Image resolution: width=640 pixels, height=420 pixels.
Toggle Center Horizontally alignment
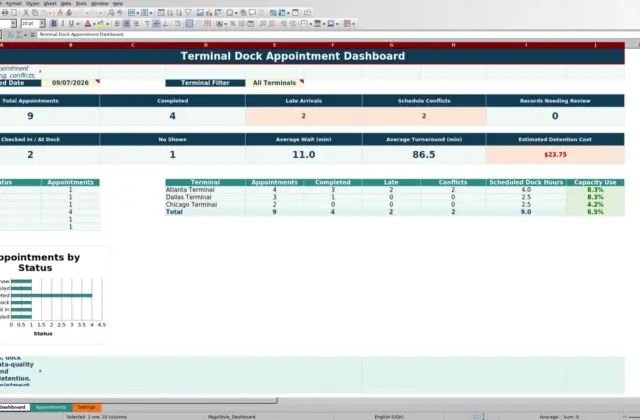127,24
